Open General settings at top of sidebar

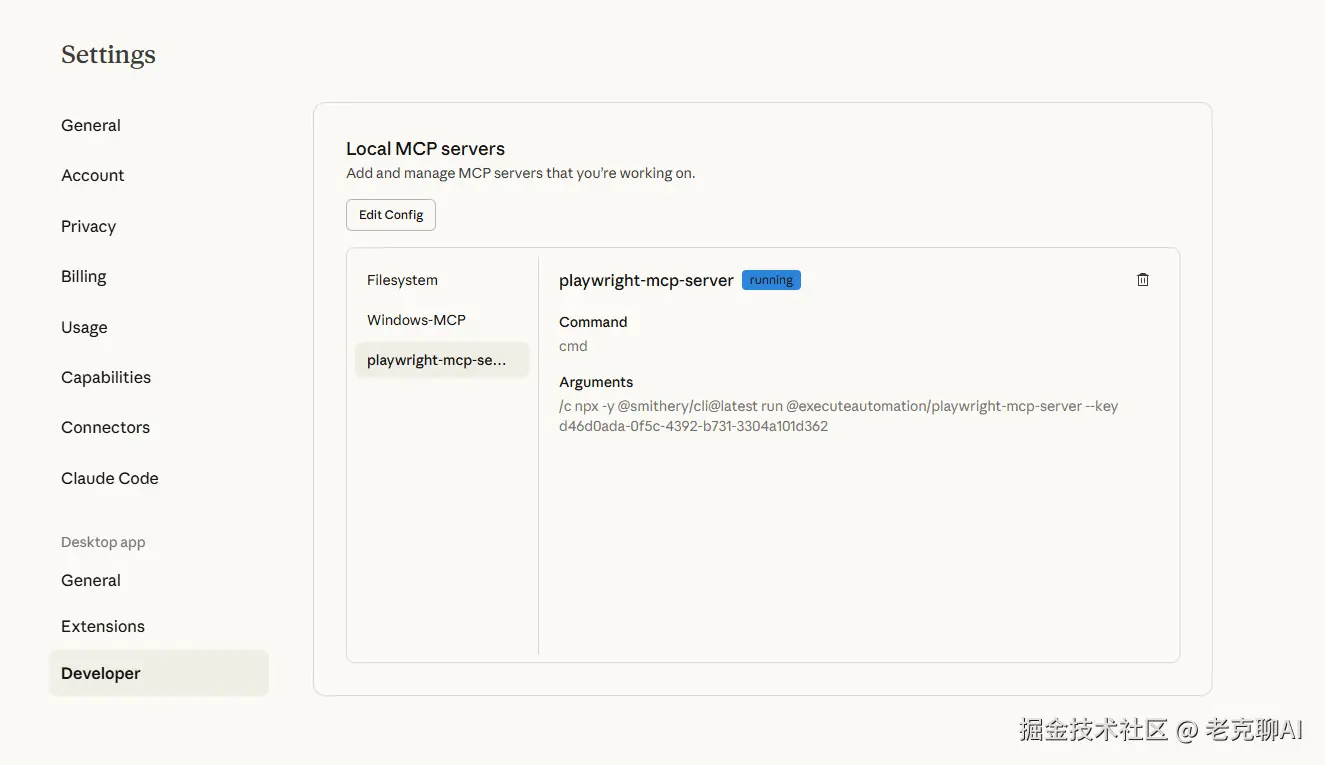click(91, 125)
